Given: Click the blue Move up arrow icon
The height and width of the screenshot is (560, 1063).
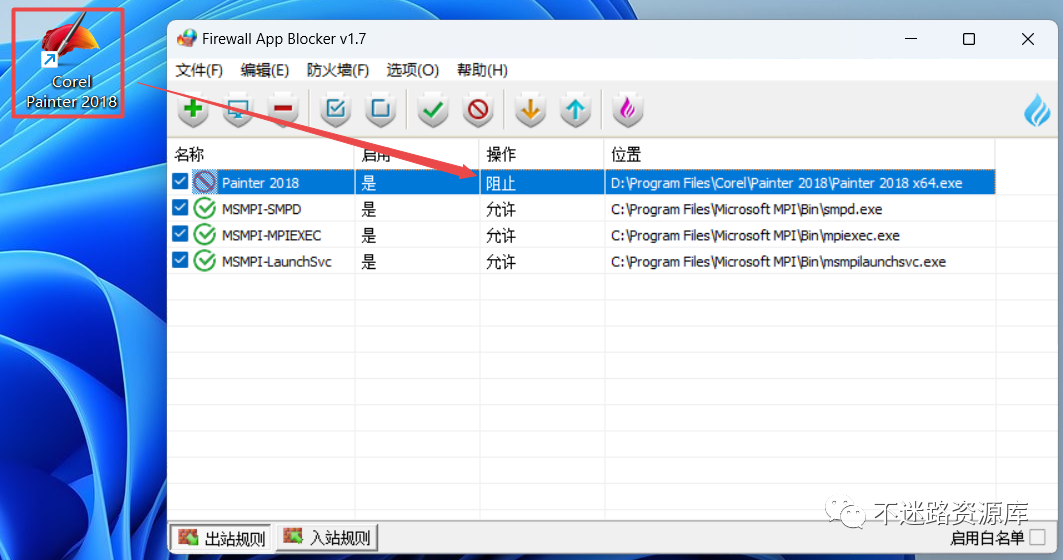Looking at the screenshot, I should (576, 109).
